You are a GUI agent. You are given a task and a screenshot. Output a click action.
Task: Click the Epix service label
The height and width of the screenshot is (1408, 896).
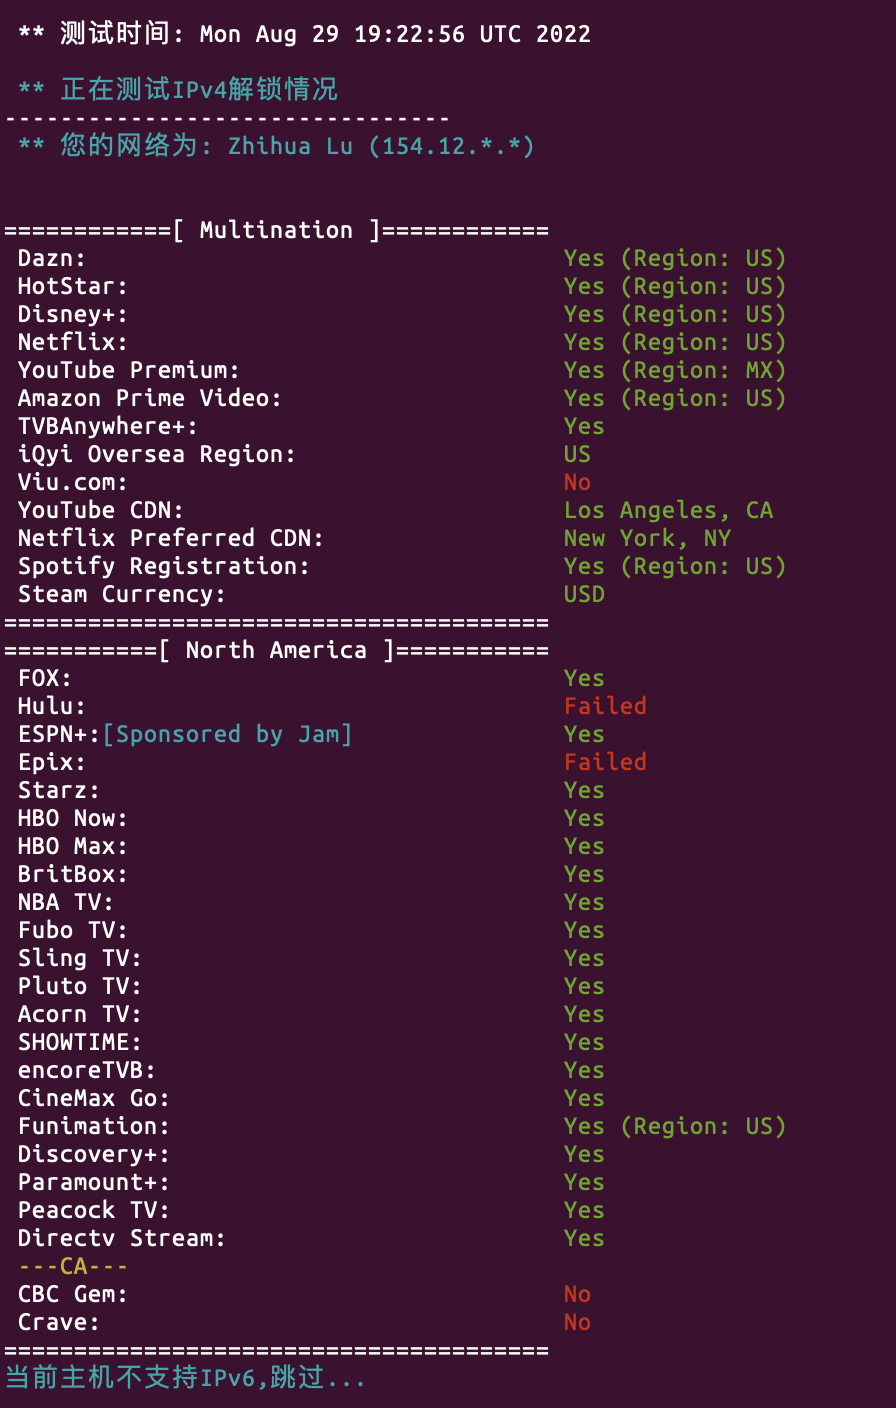coord(52,762)
